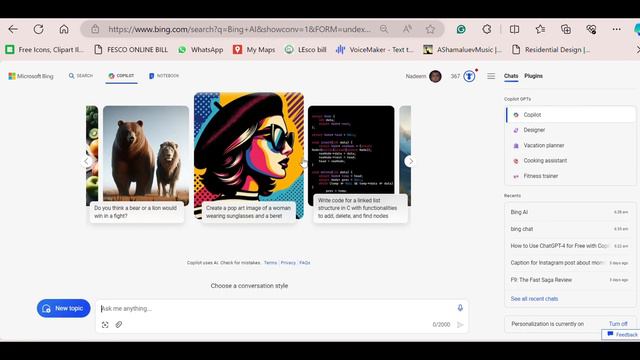Screen dimensions: 640x360
Task: Select Copilot in Copilot GPTs list
Action: (571, 115)
